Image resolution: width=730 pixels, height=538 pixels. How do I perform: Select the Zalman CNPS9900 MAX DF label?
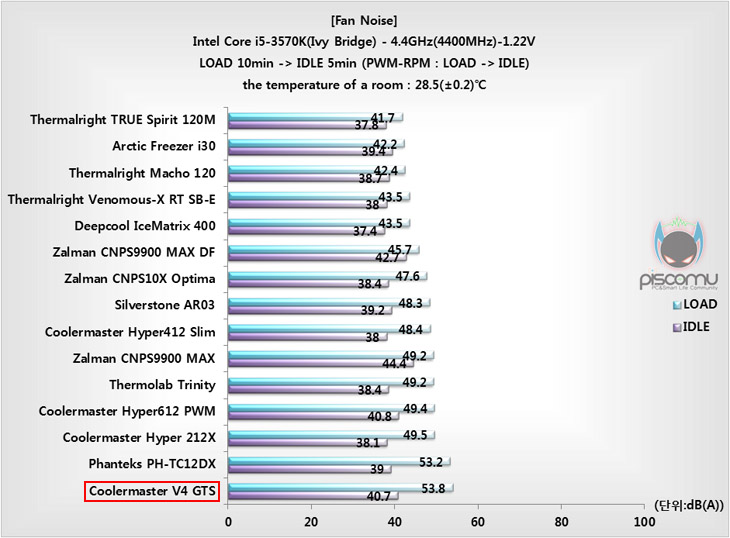134,252
